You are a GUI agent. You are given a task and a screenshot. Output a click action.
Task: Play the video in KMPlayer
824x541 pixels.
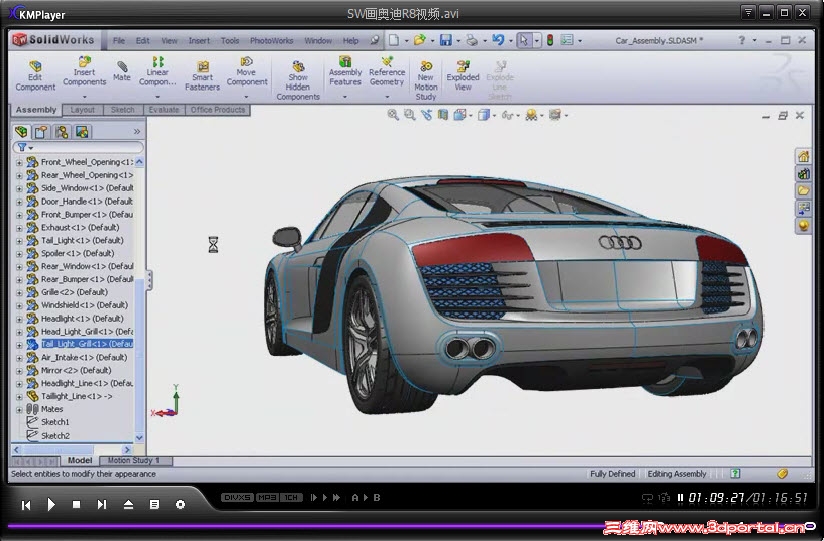(x=51, y=504)
